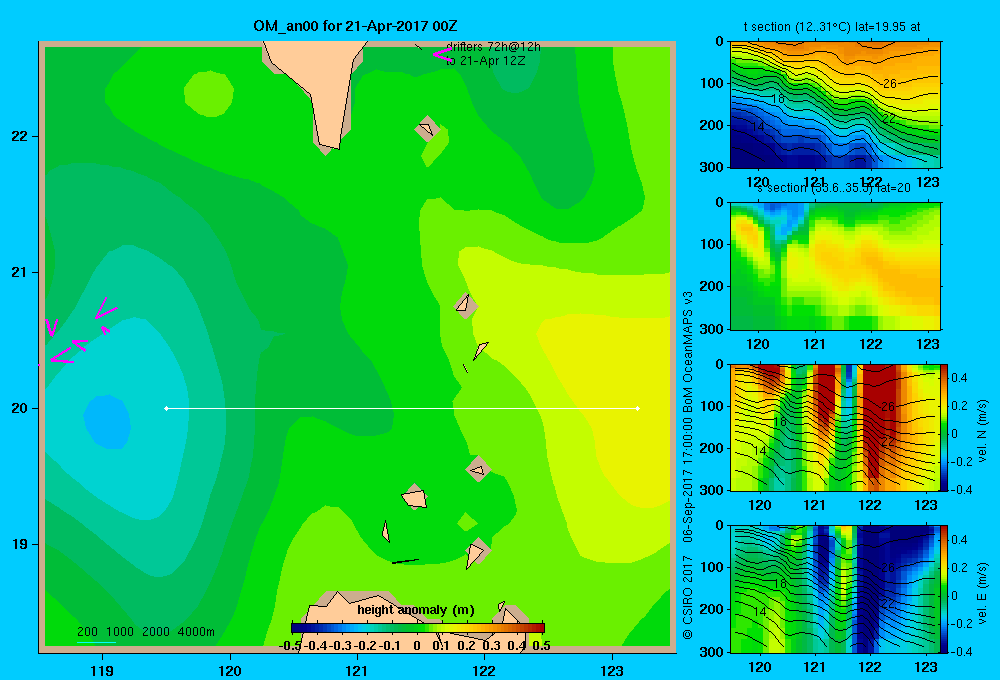
Task: Click the map title OM_an00 for 21-Apr-2017 00Z
Action: coord(355,26)
